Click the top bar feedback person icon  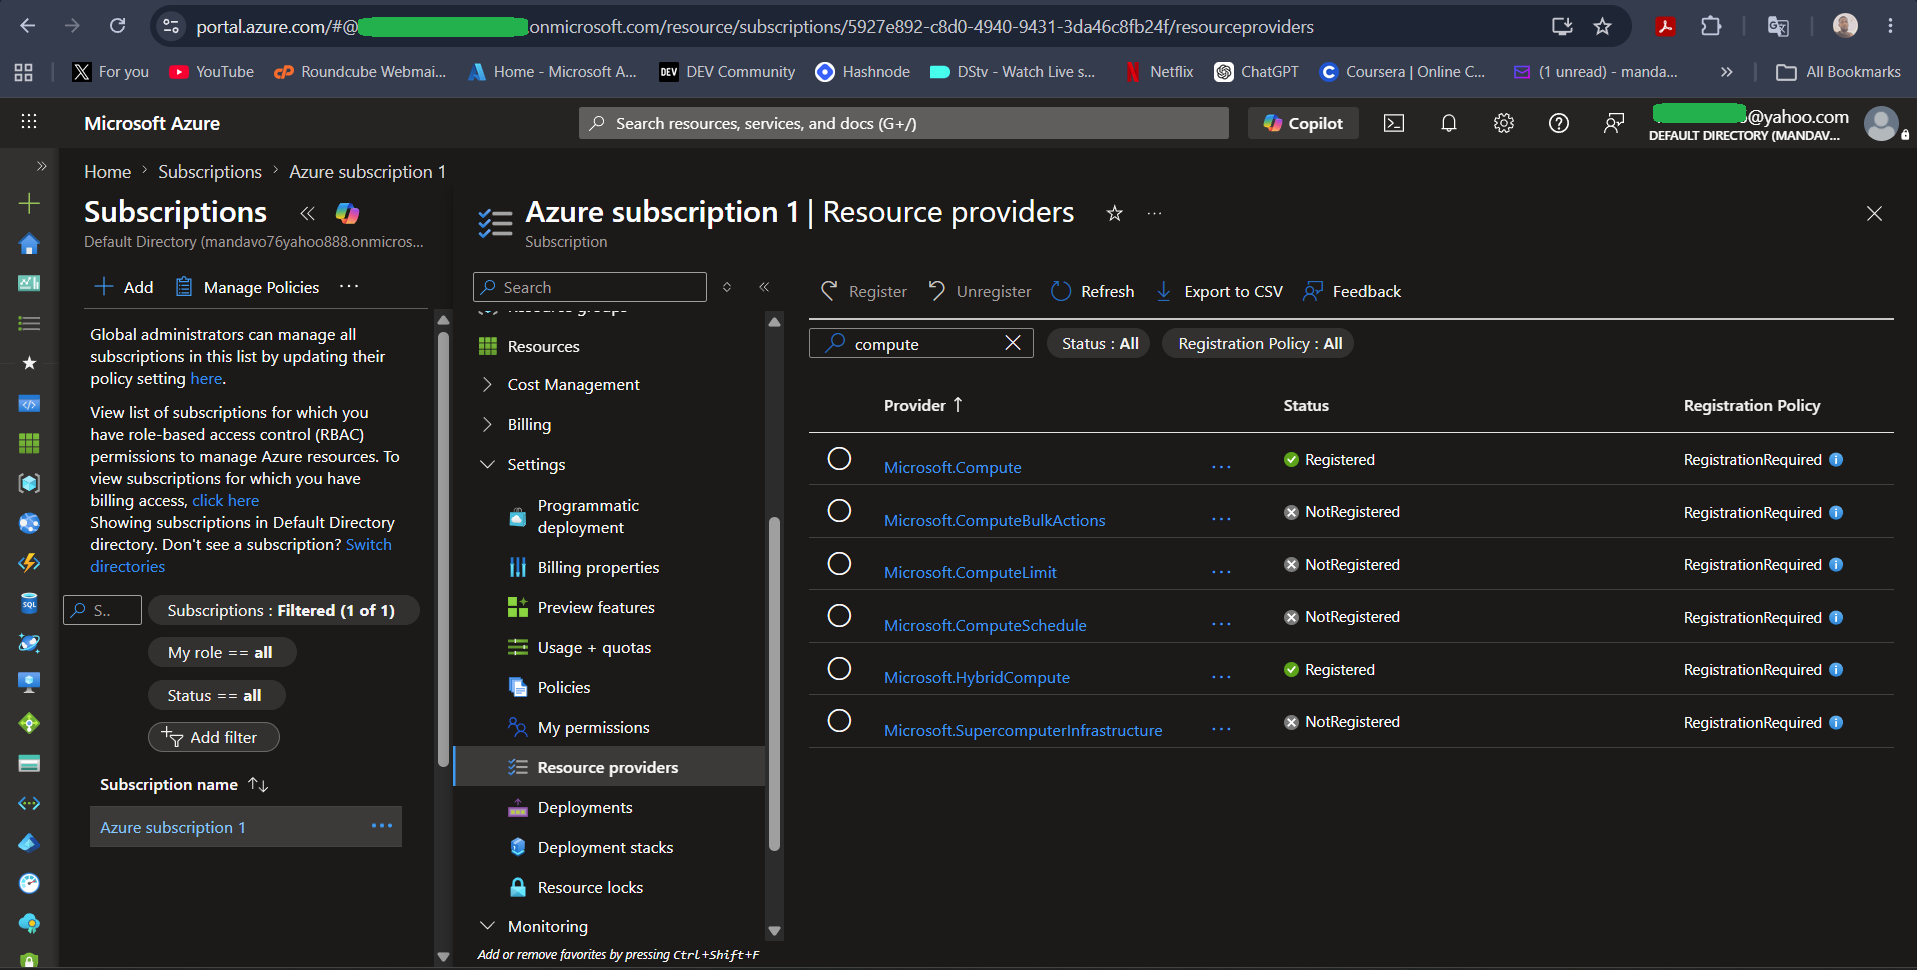[1613, 123]
